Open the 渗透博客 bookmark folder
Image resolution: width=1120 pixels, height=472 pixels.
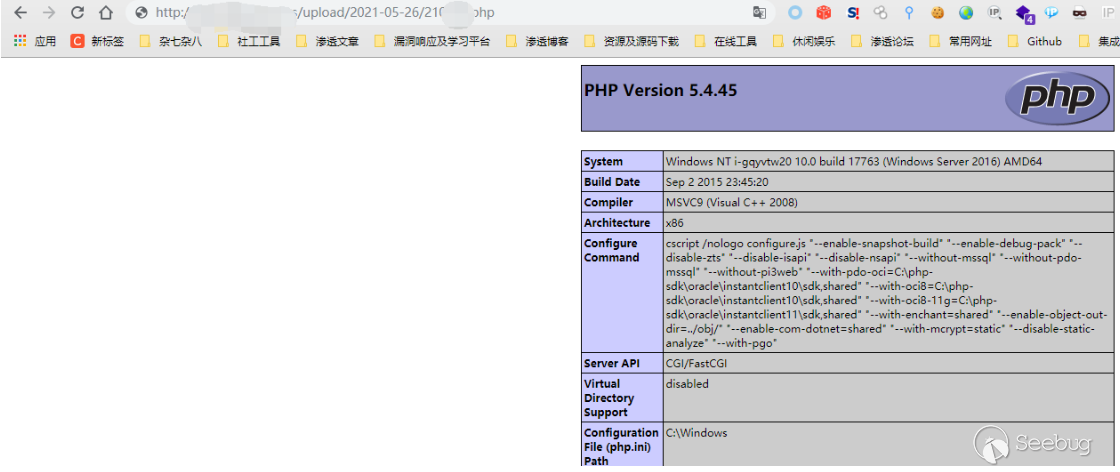(x=537, y=41)
